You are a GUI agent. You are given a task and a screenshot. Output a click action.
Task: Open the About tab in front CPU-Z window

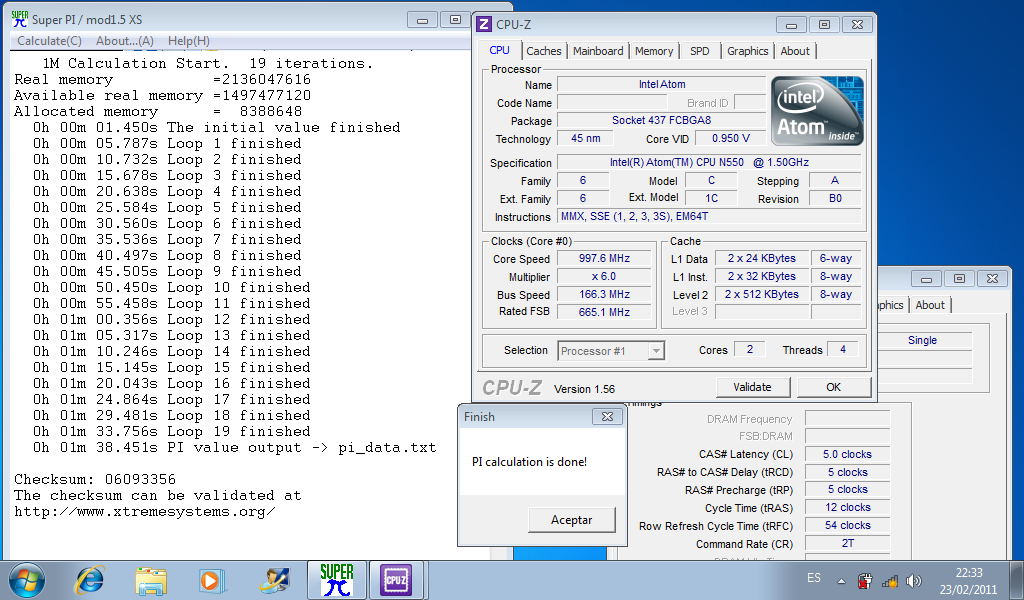tap(795, 51)
